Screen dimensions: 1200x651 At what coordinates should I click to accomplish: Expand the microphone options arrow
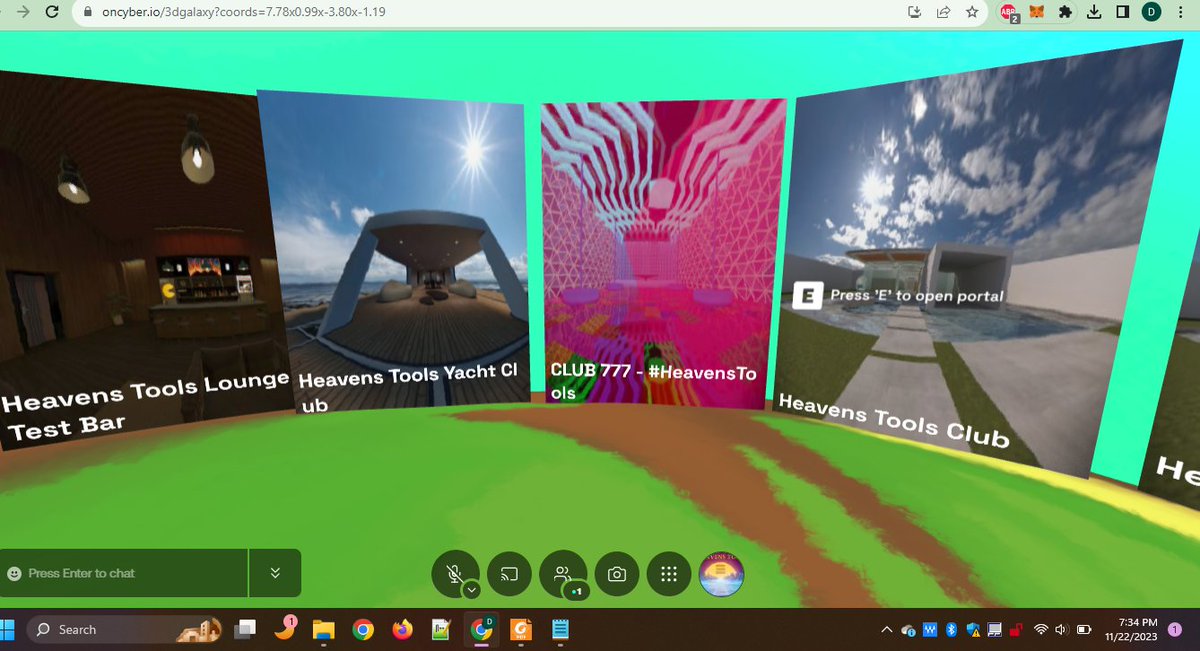click(473, 590)
